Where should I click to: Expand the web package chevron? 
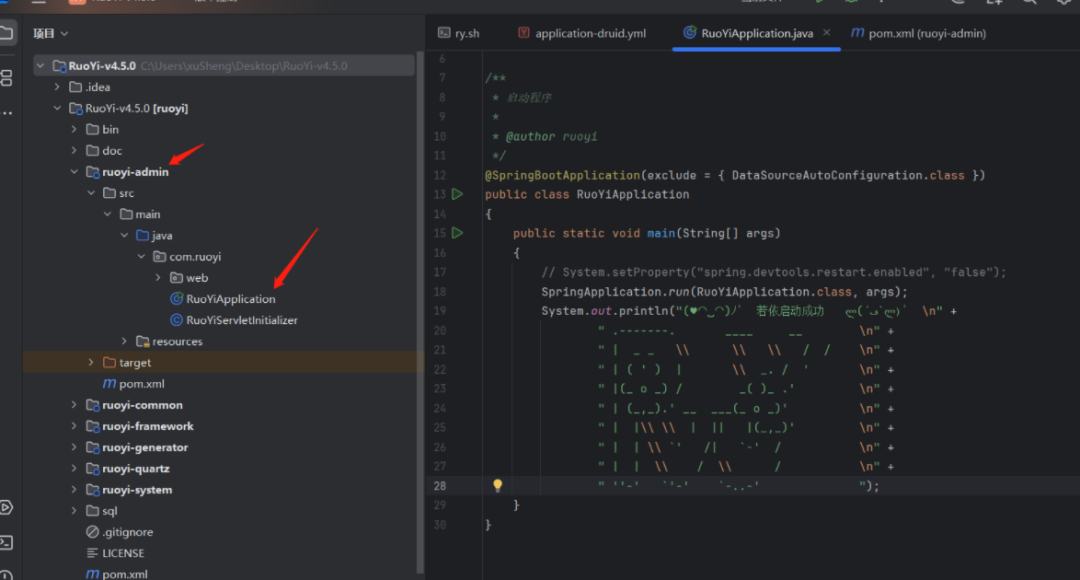click(x=158, y=278)
